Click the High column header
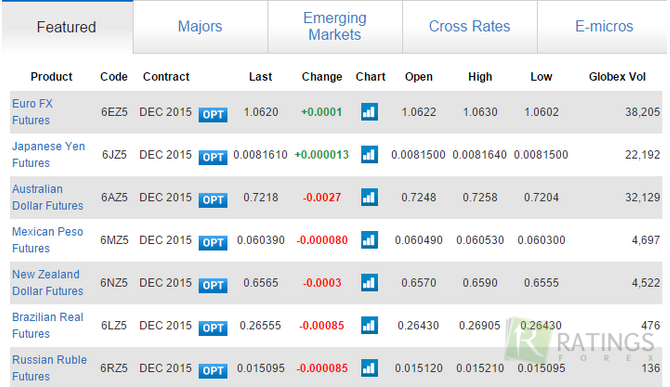Viewport: 670px width, 387px height. coord(480,77)
